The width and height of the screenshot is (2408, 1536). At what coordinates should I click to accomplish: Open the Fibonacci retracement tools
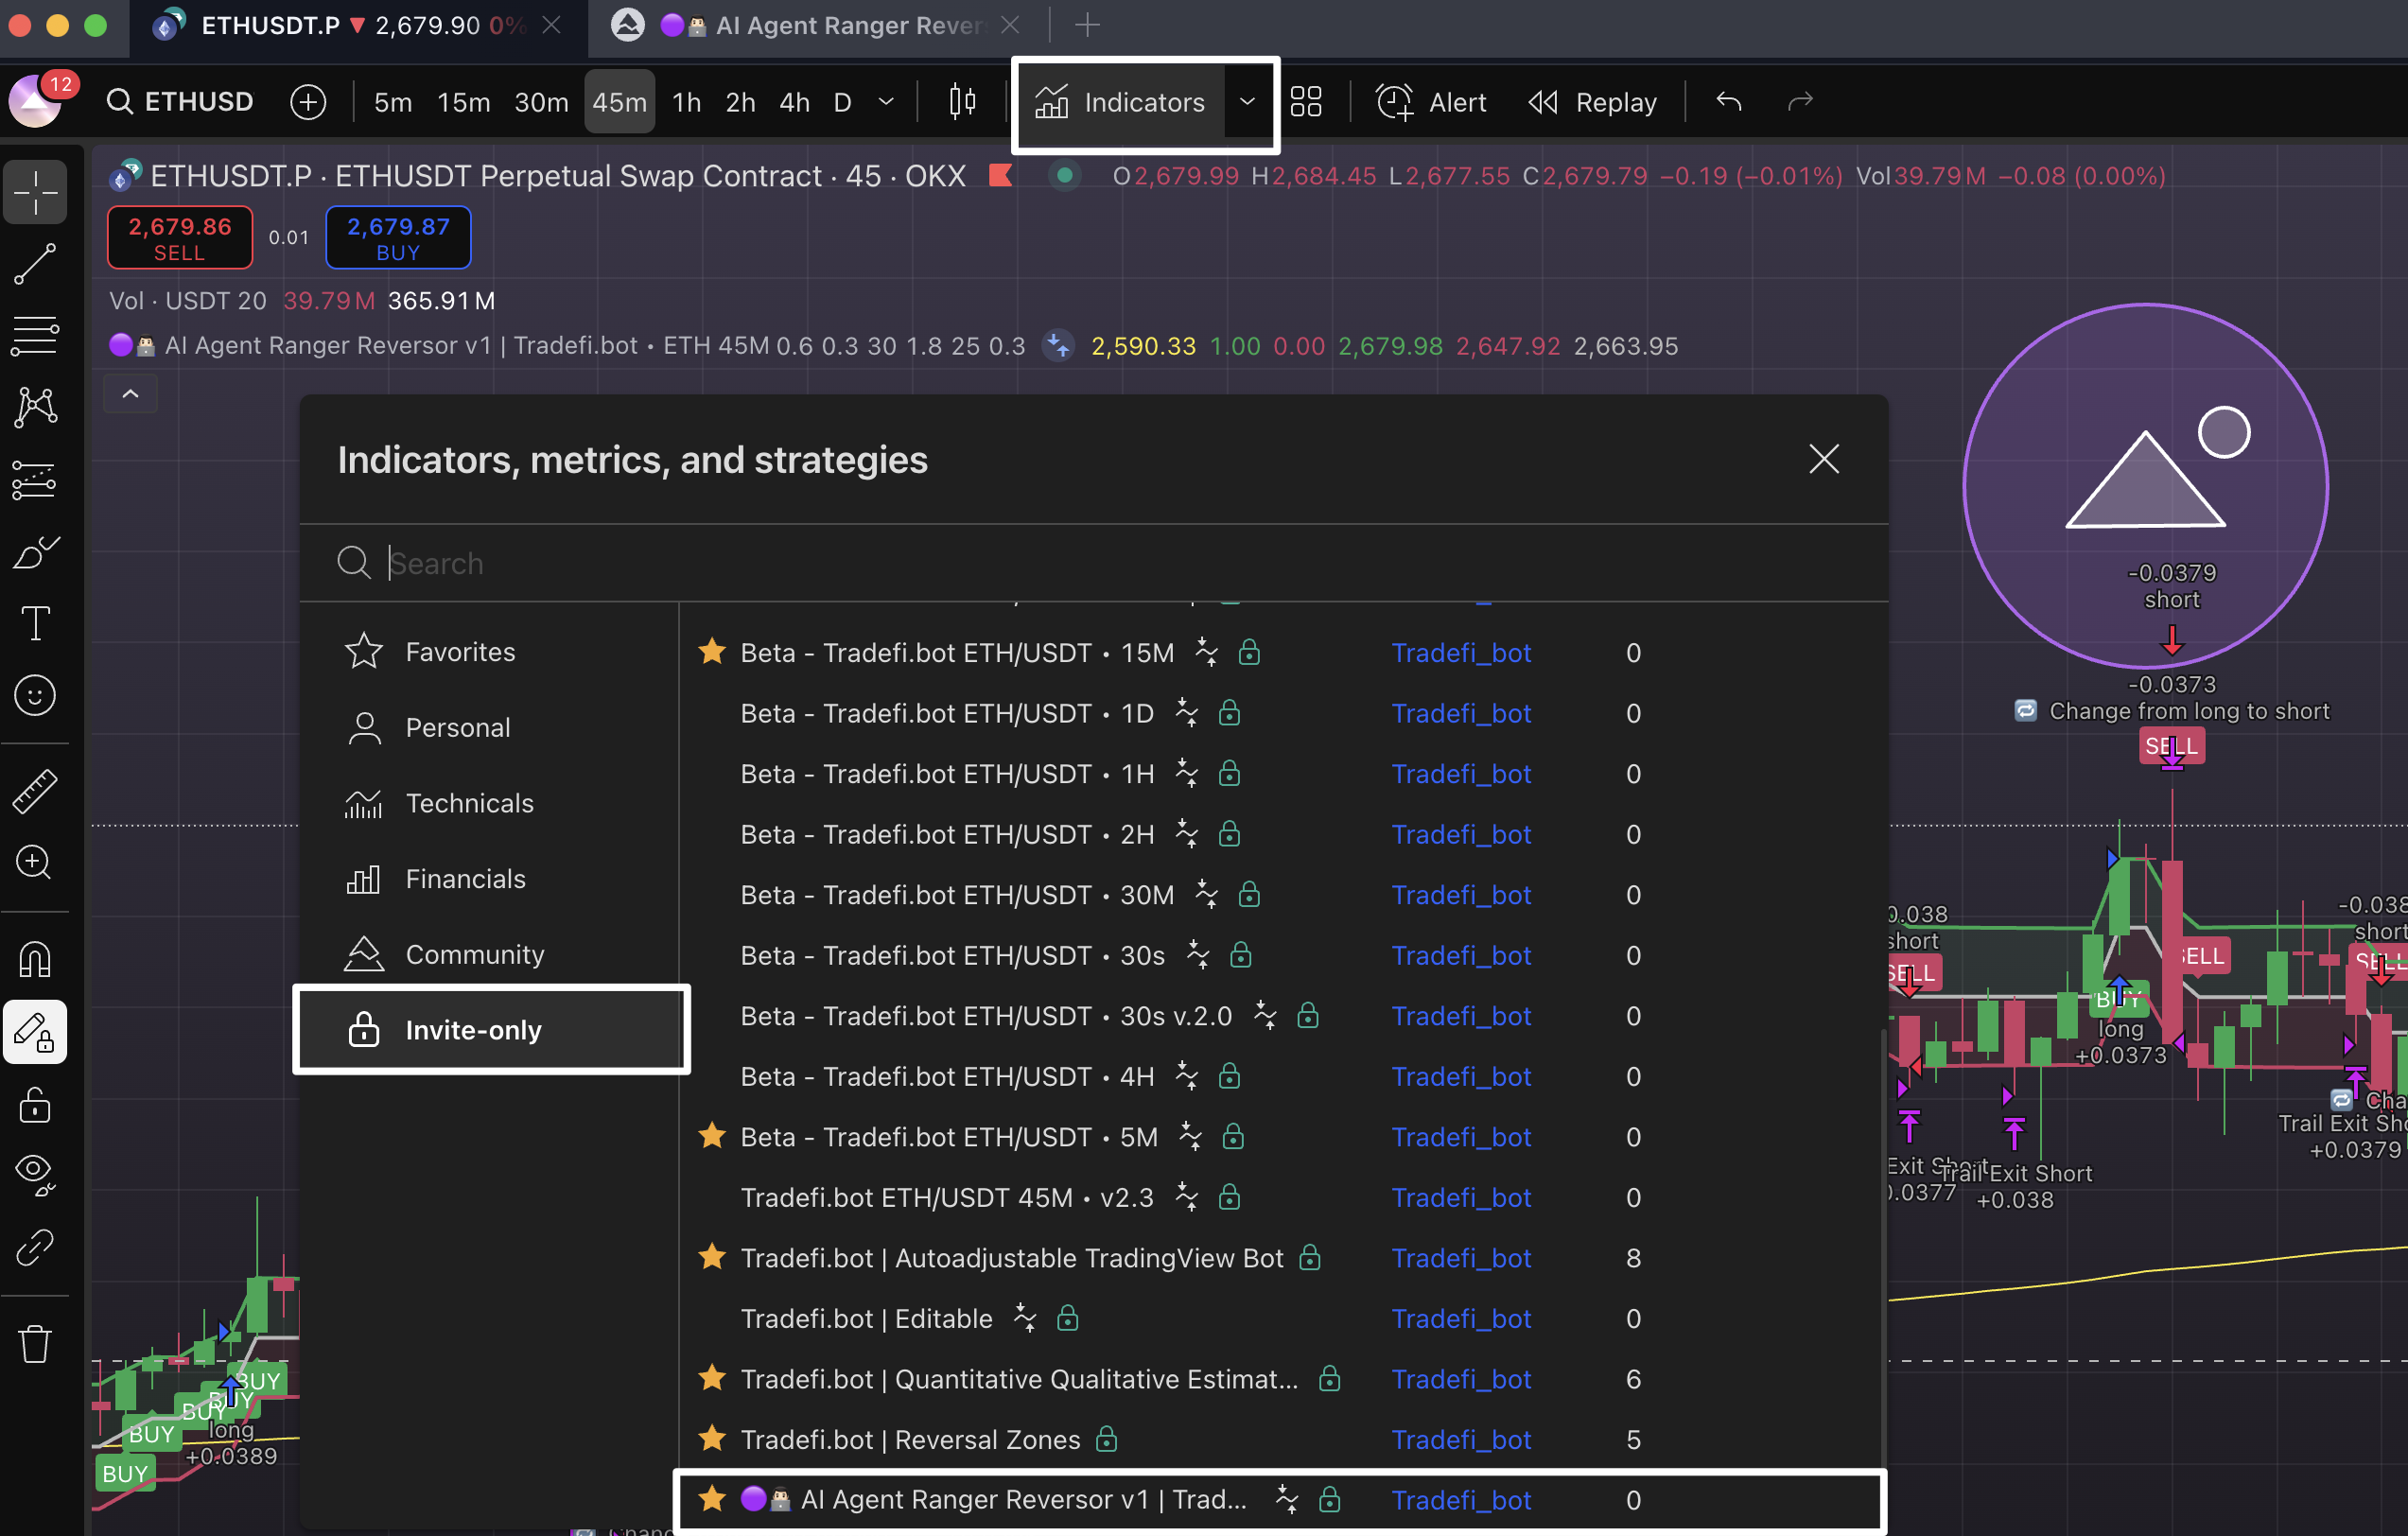pos(35,335)
